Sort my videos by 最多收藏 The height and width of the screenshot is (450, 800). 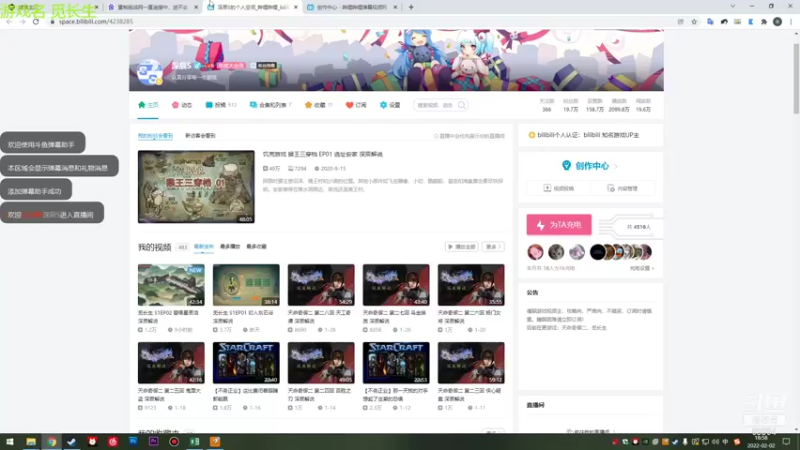(x=256, y=247)
